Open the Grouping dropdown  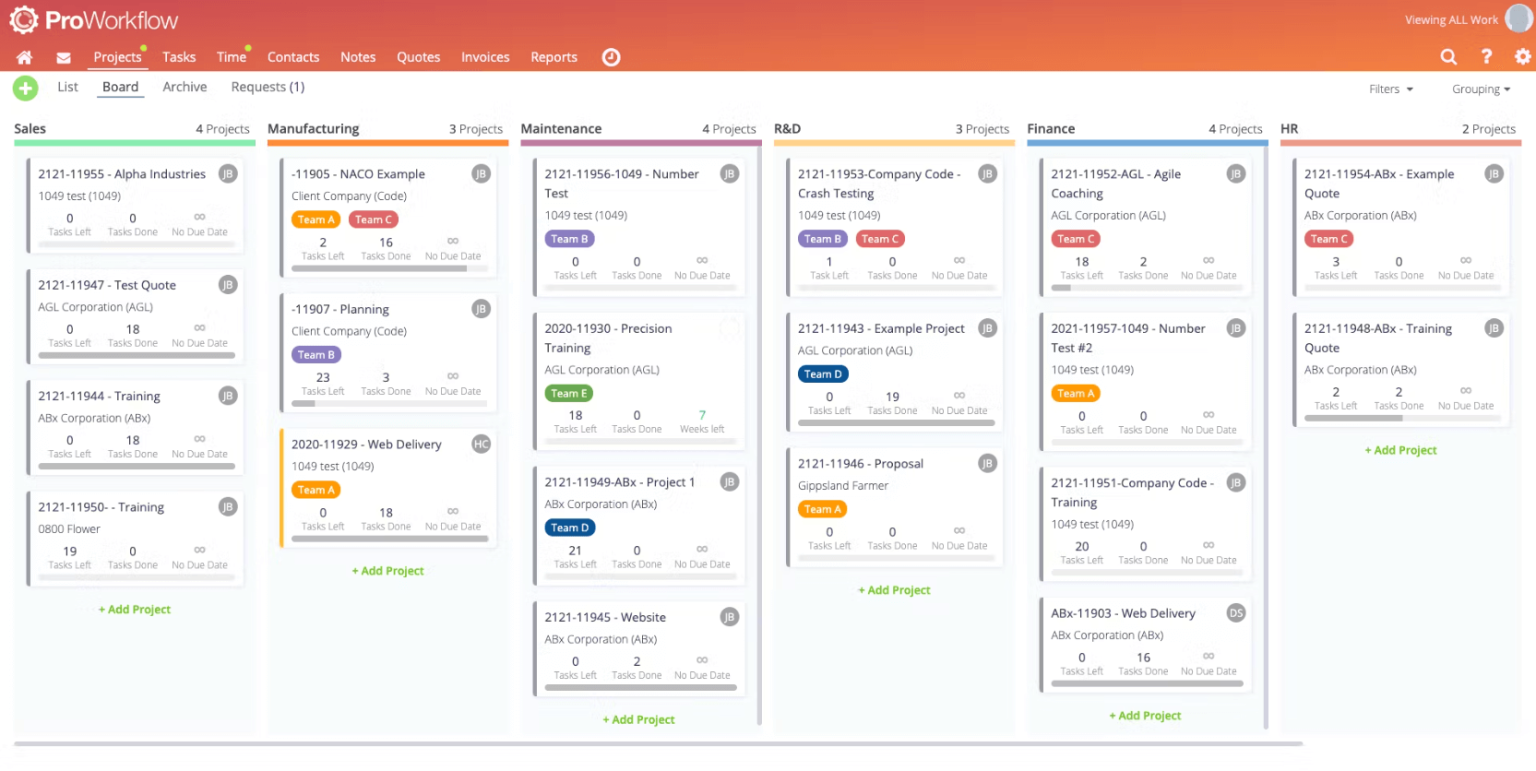(x=1481, y=88)
